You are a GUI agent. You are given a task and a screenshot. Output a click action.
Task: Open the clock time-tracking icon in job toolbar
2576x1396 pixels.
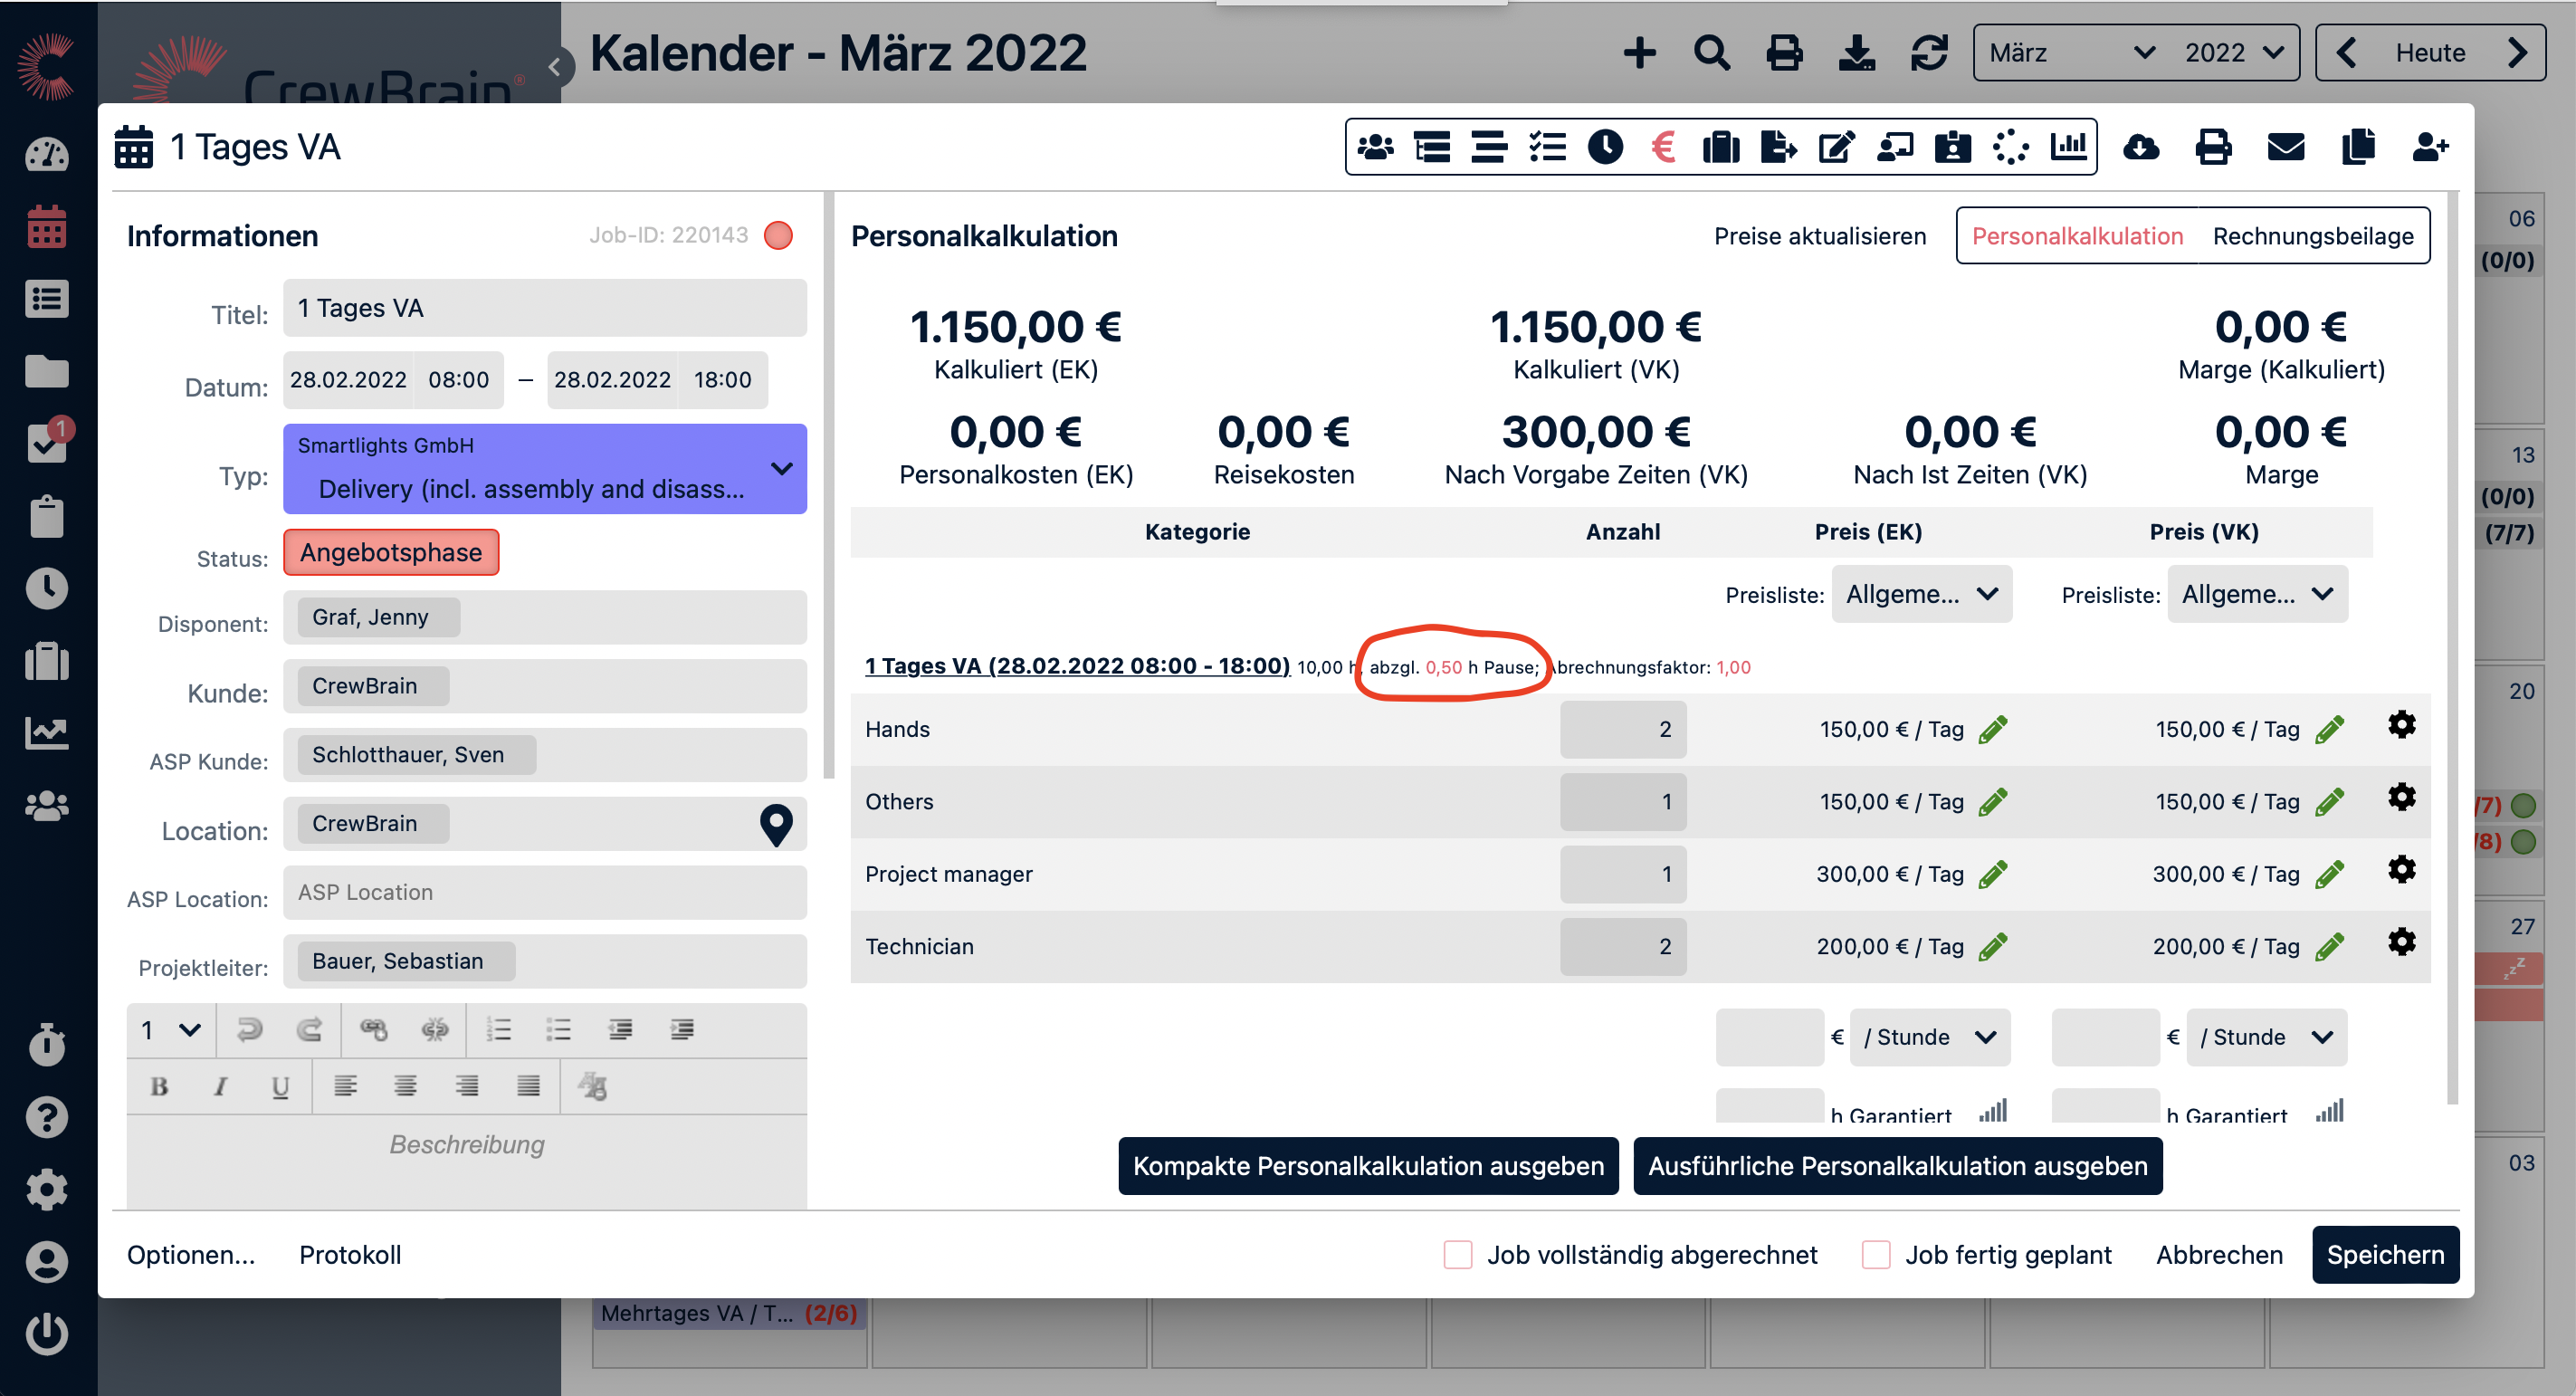[1605, 148]
